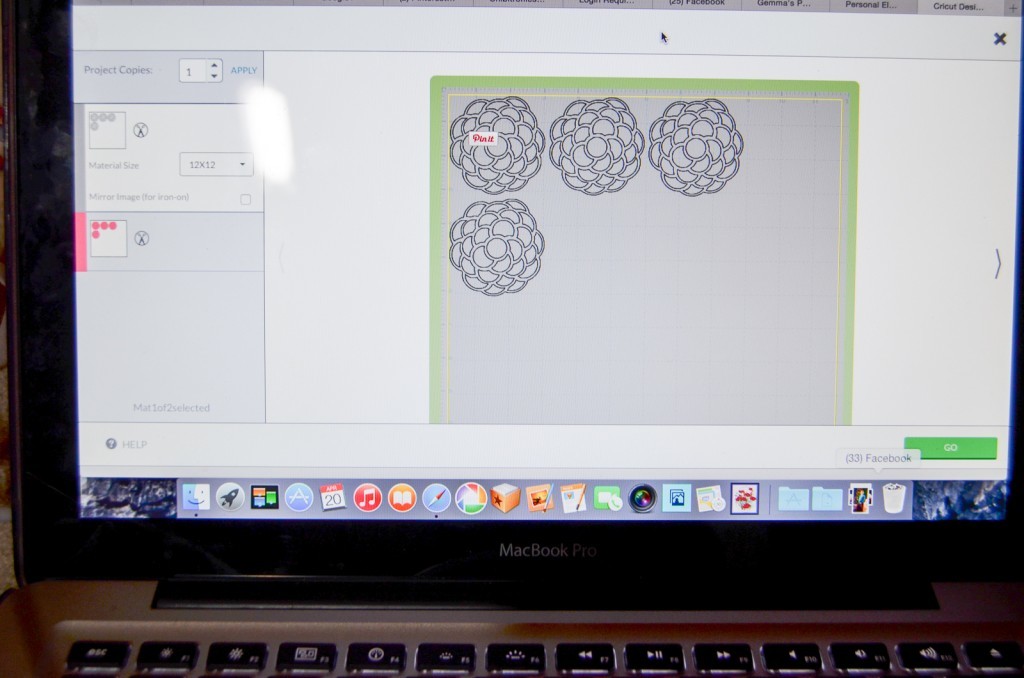Click the flower in the second row of the mat
This screenshot has width=1024, height=678.
pyautogui.click(x=497, y=247)
